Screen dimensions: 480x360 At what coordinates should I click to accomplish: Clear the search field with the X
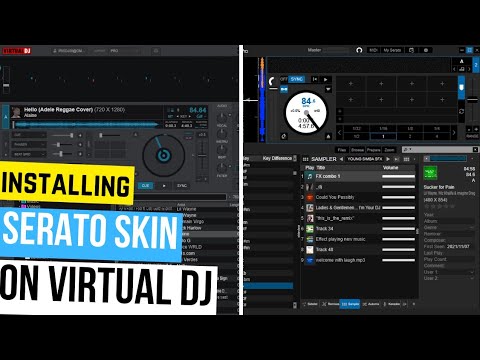(475, 150)
